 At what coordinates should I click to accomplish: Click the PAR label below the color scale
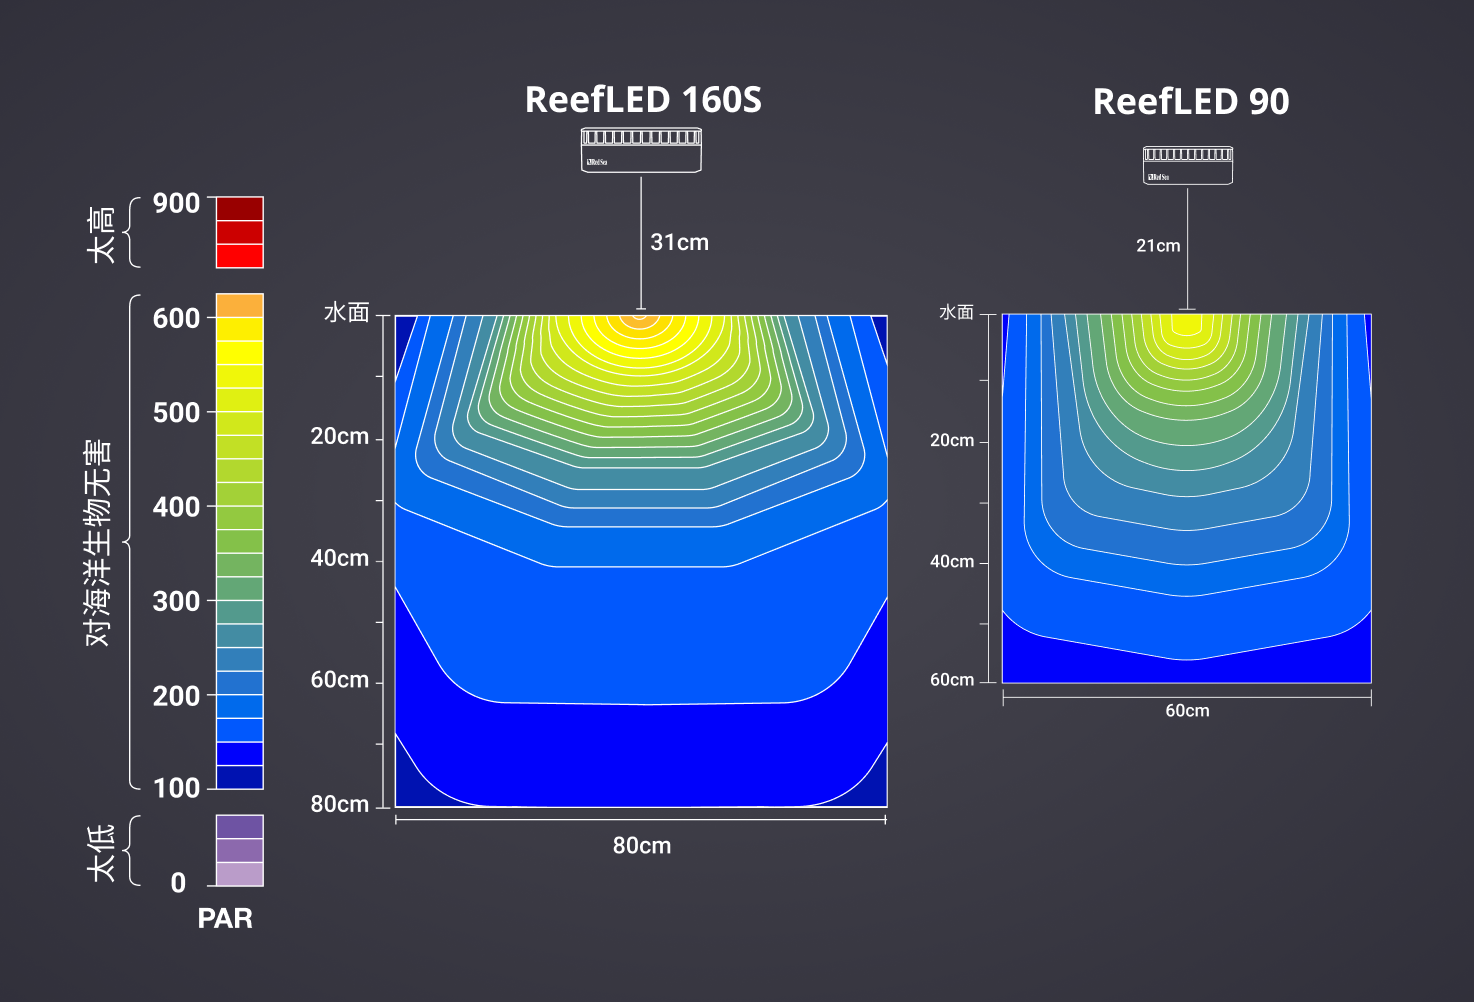(x=225, y=919)
